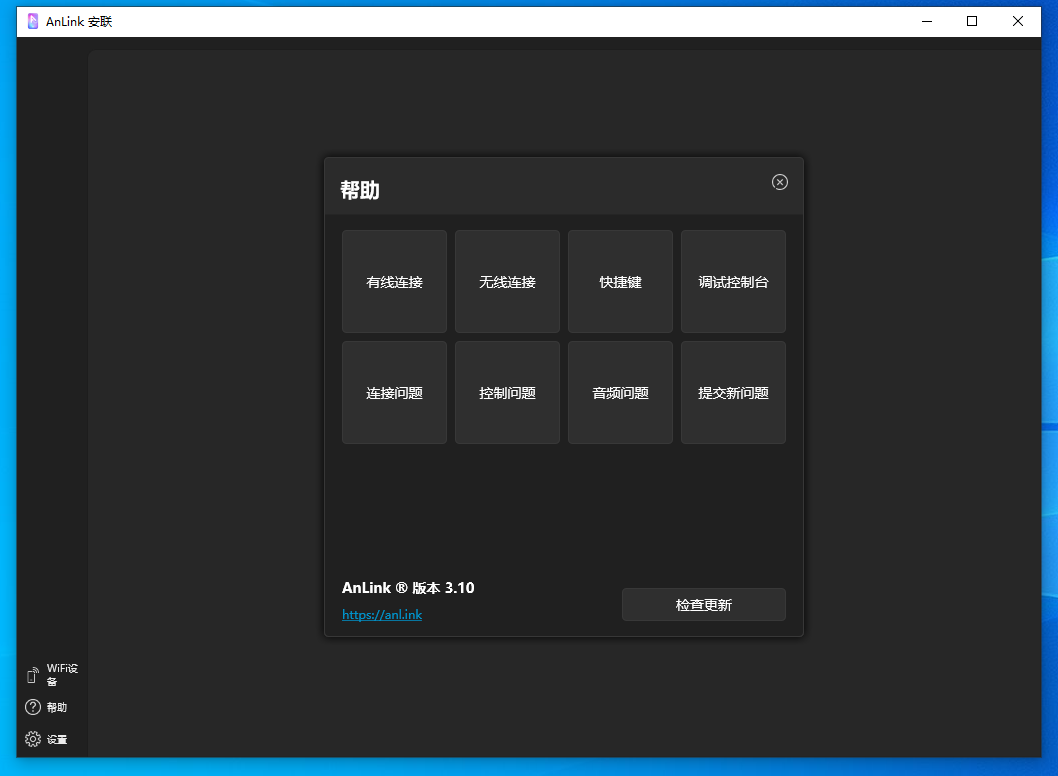1058x776 pixels.
Task: Click the AnLink ® 版本 3.10 text
Action: pyautogui.click(x=408, y=588)
